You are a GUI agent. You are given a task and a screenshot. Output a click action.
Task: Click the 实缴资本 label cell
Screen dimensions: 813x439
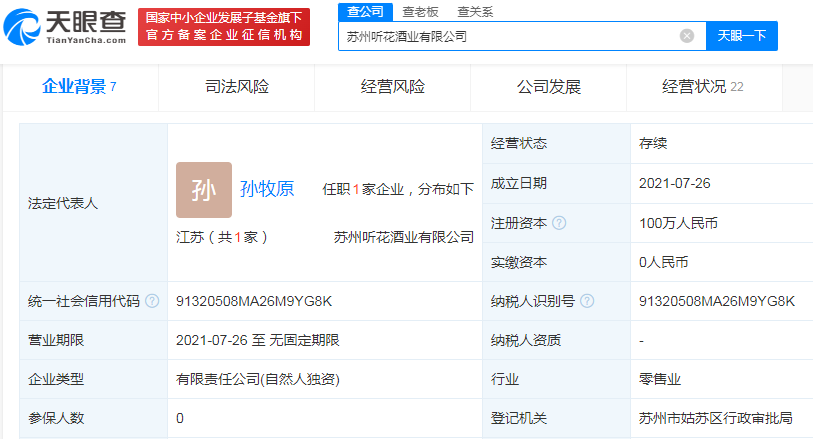(556, 262)
